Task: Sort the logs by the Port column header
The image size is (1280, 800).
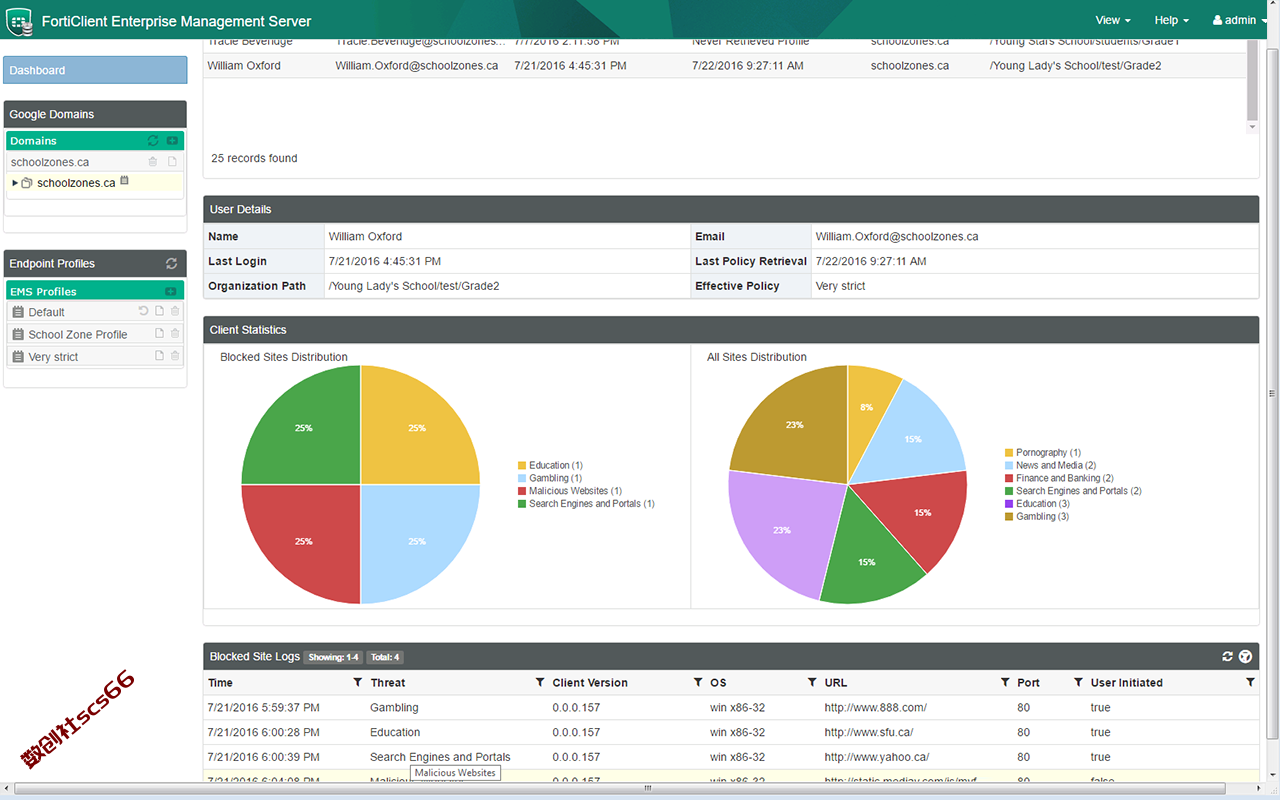Action: point(1028,683)
